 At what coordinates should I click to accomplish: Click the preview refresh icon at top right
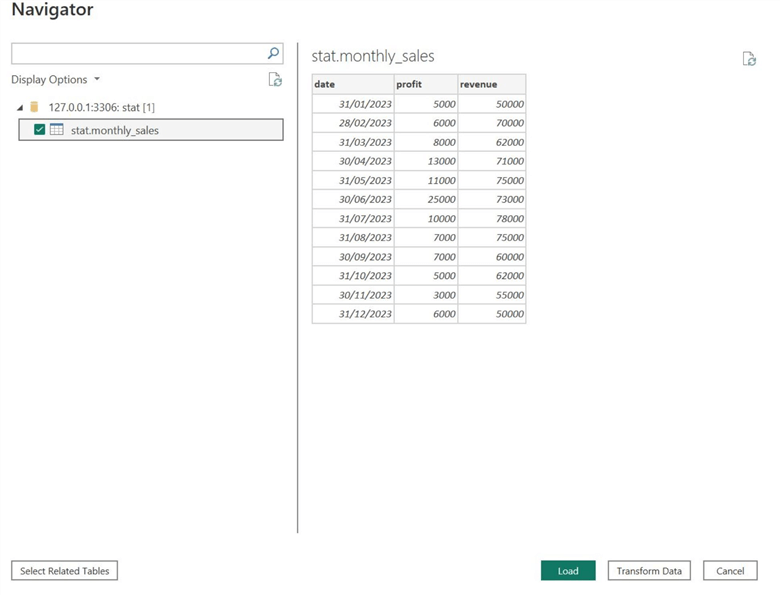pos(749,59)
